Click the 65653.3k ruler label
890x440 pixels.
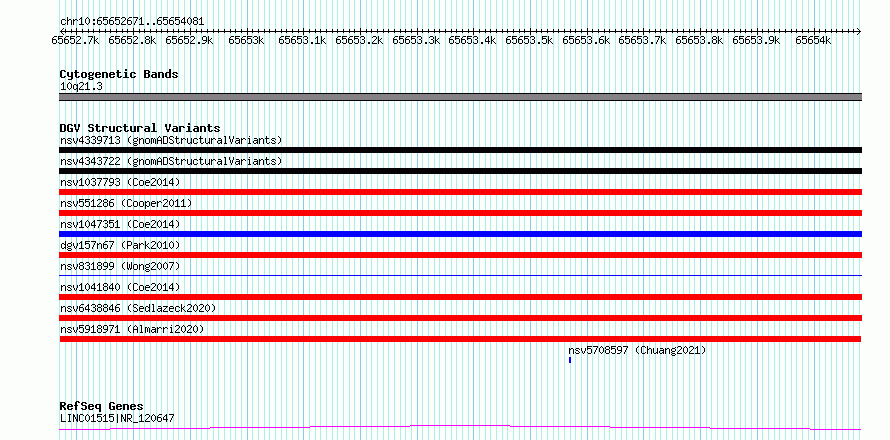point(416,40)
